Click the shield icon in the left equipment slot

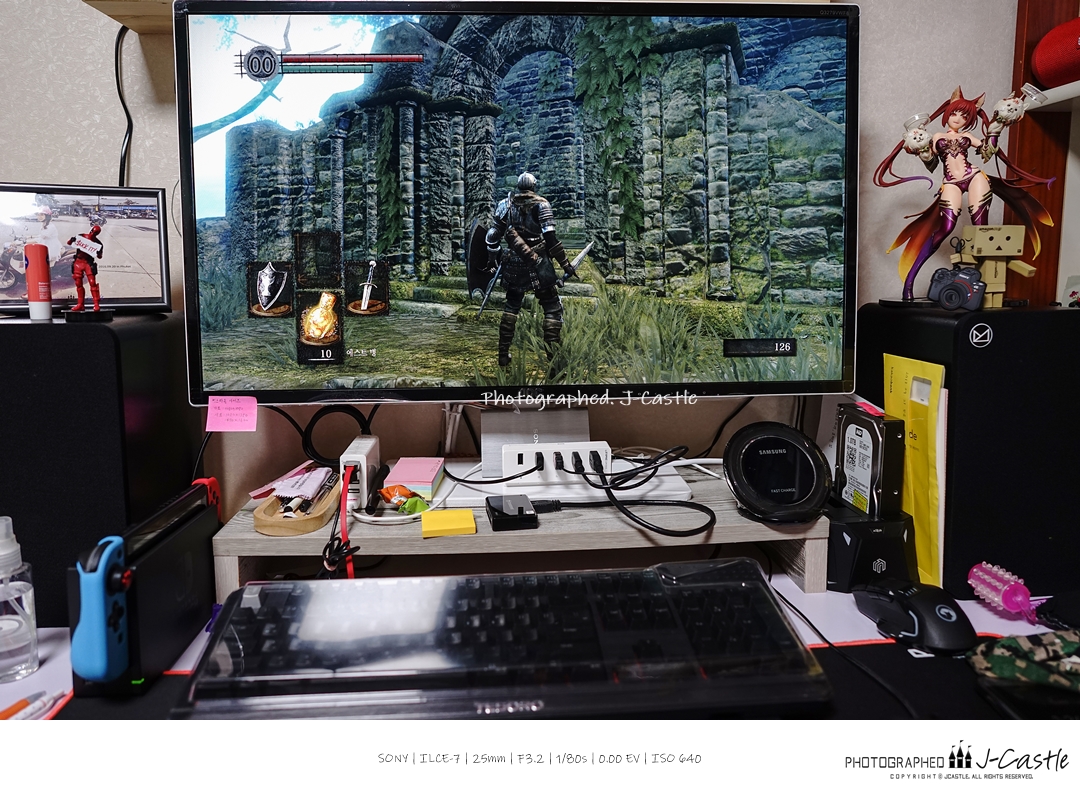271,288
